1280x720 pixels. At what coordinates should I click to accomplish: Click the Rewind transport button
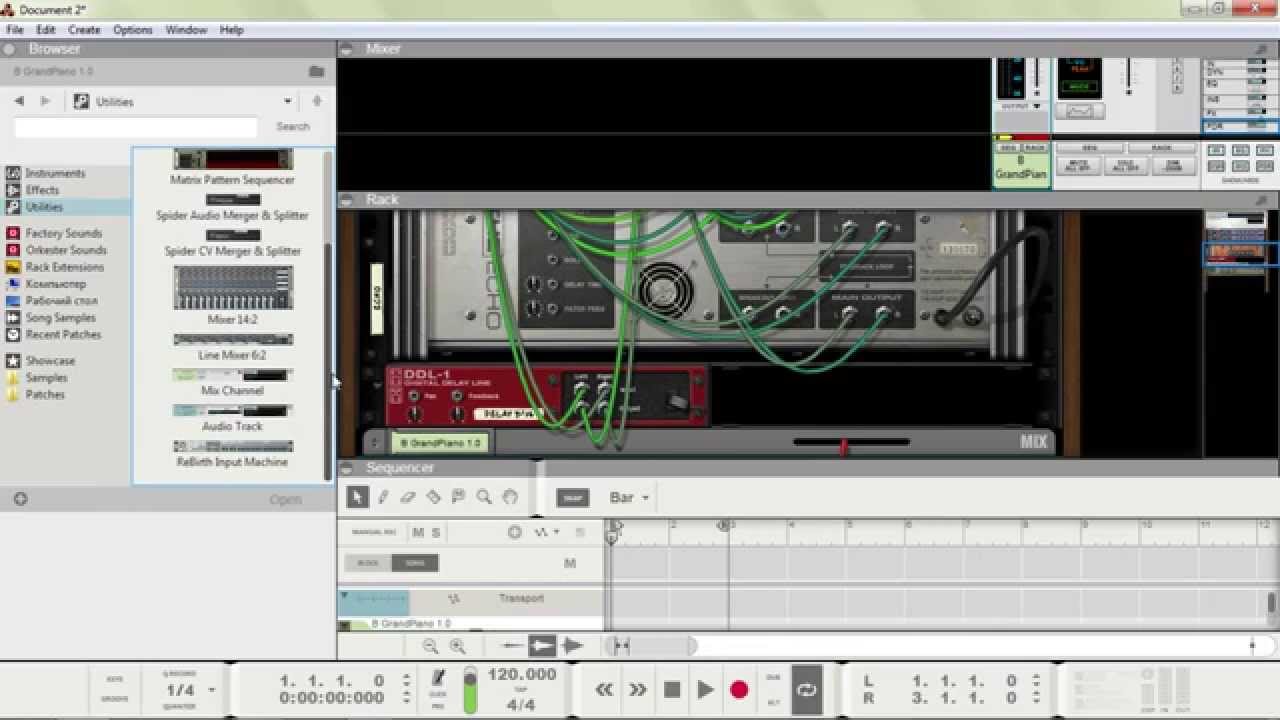(x=604, y=689)
